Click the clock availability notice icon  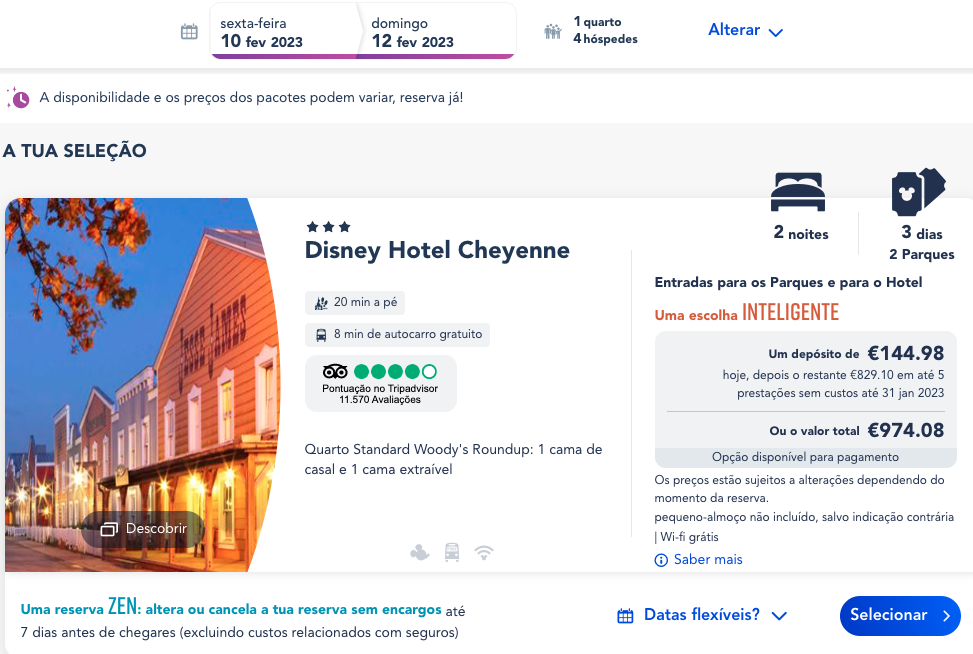tap(18, 98)
